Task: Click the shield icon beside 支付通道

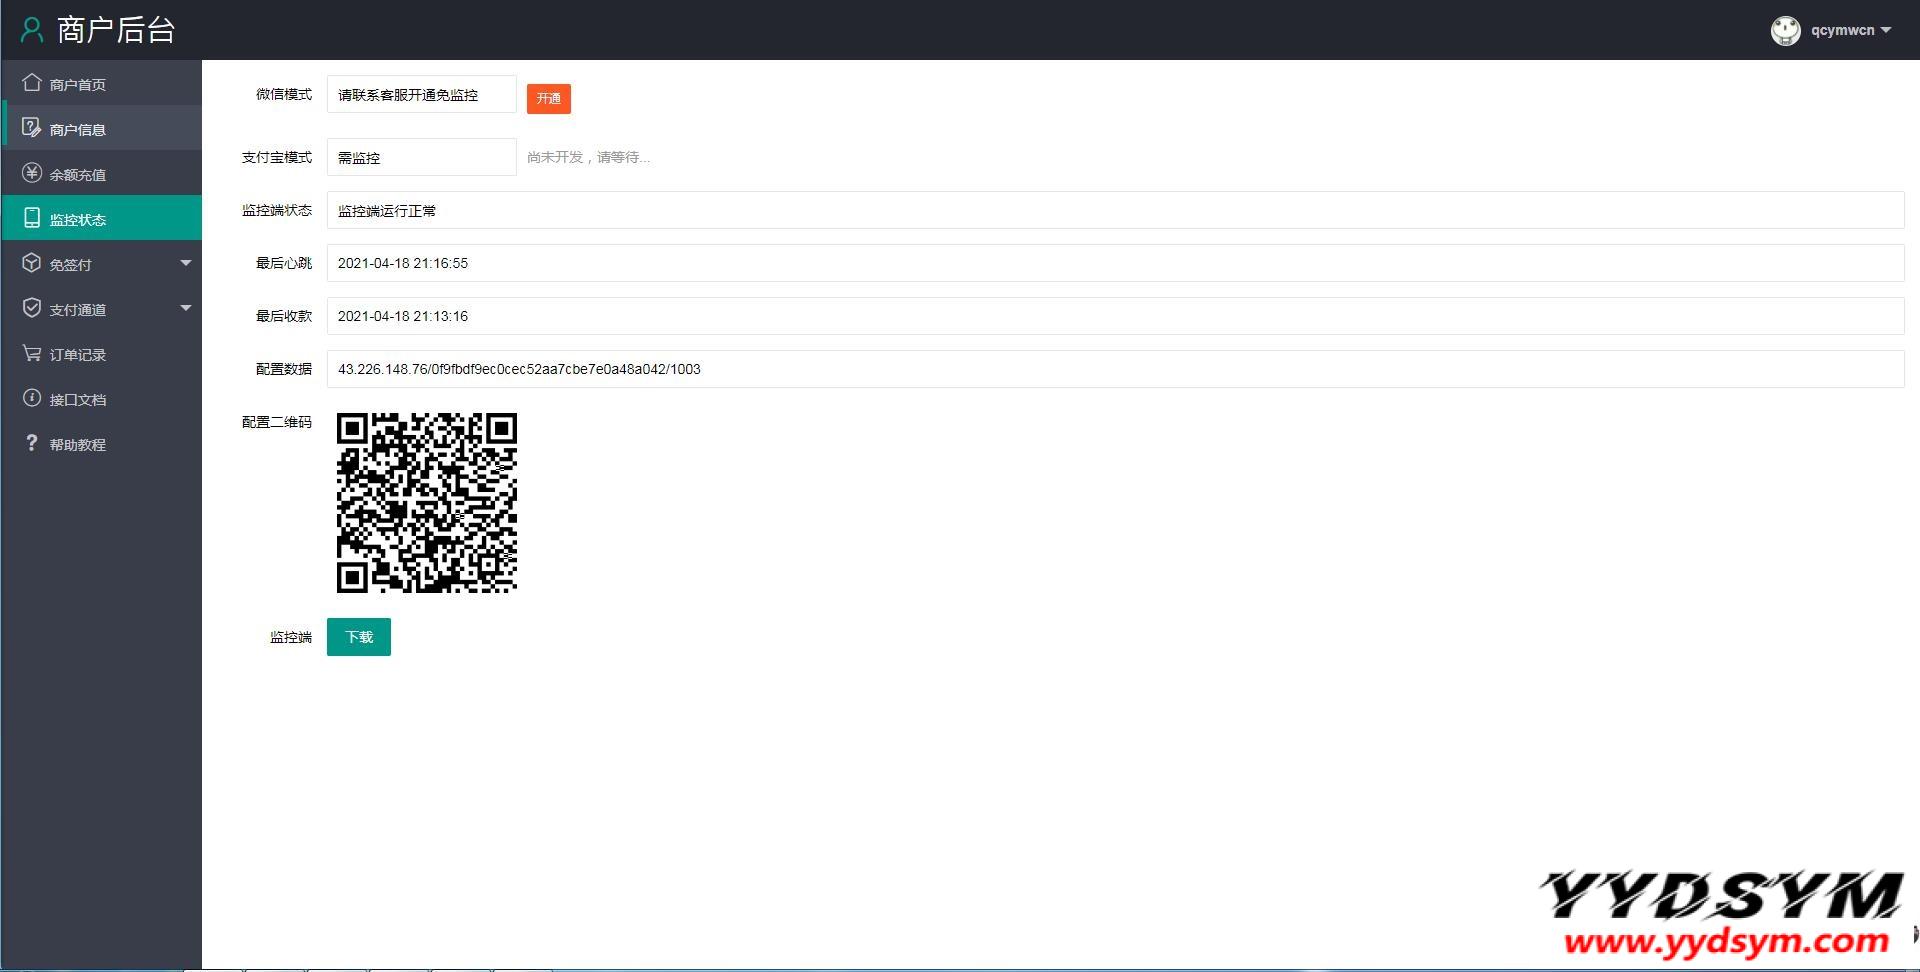Action: 32,308
